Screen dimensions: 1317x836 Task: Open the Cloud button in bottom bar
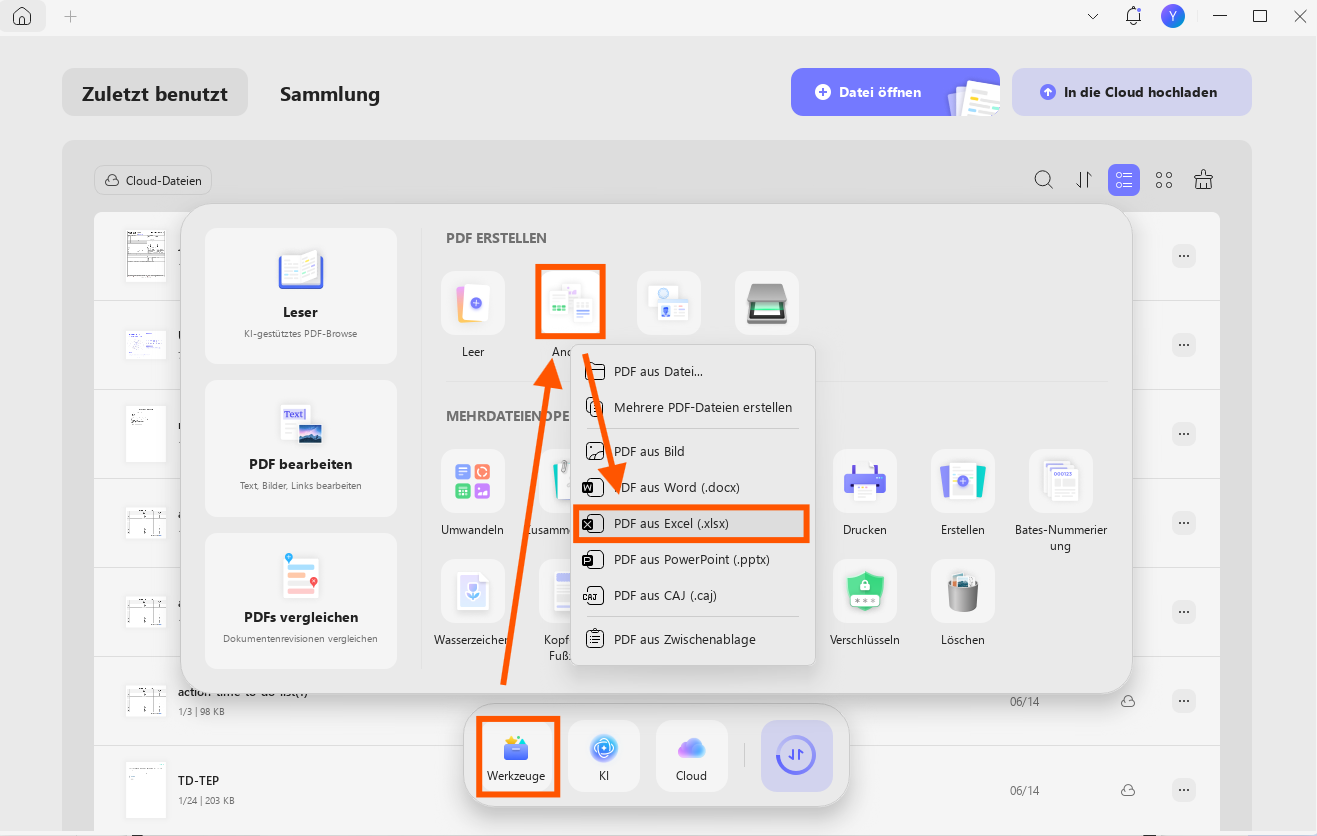pos(691,756)
